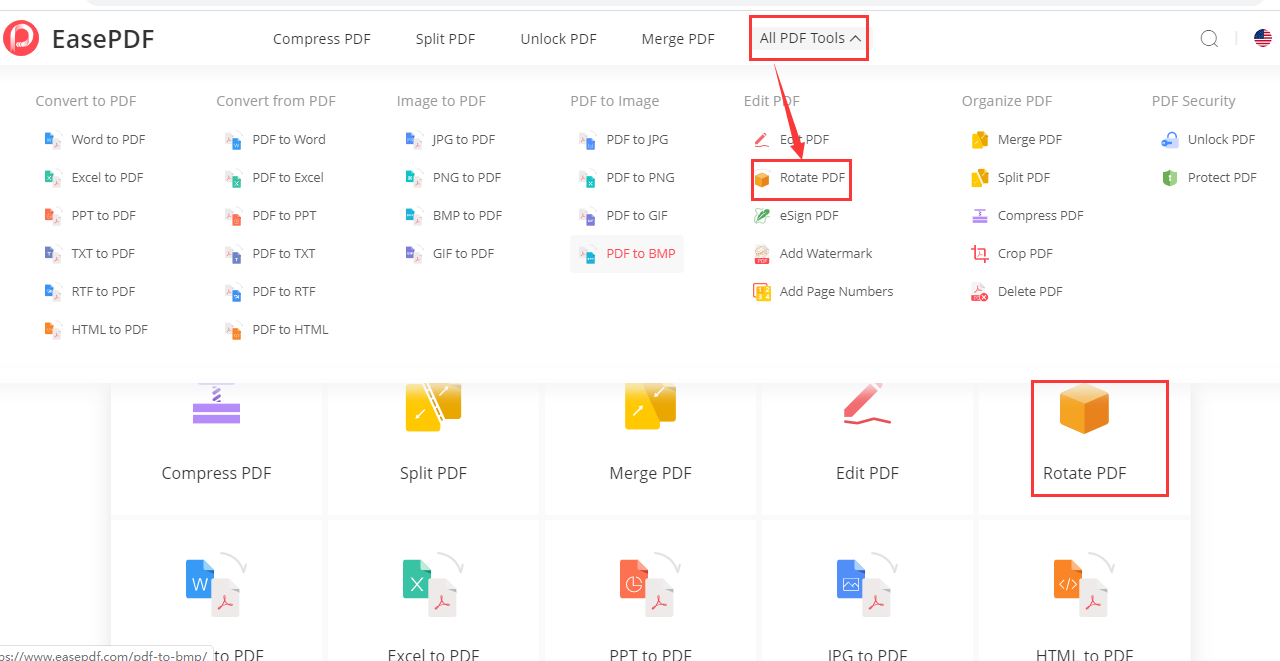Collapse the All PDF Tools dropdown
Viewport: 1280px width, 661px height.
(809, 38)
